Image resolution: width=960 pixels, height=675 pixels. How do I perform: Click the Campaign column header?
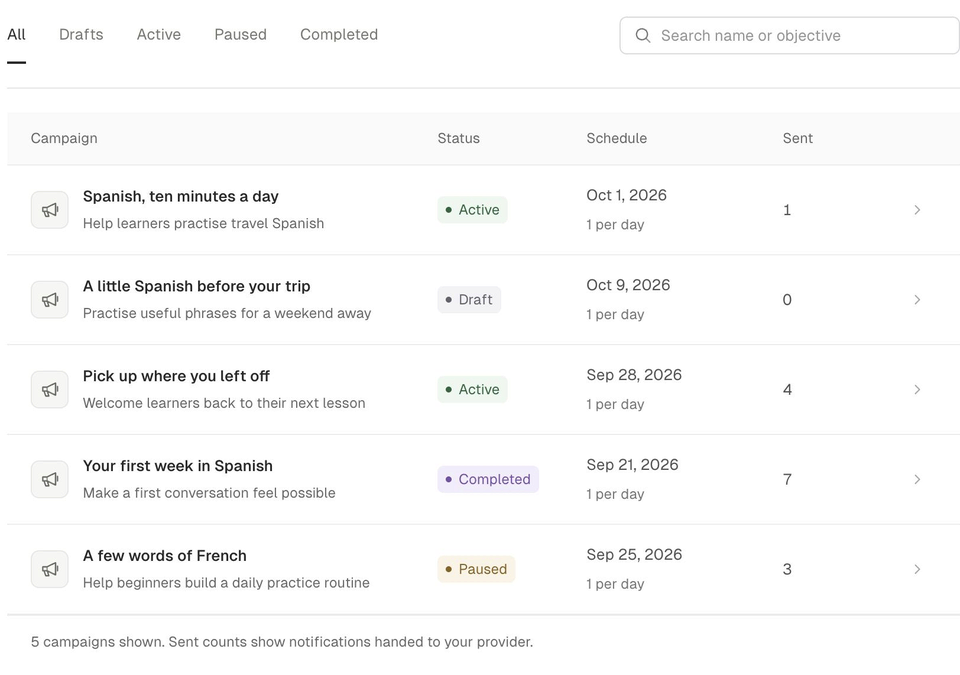tap(64, 138)
